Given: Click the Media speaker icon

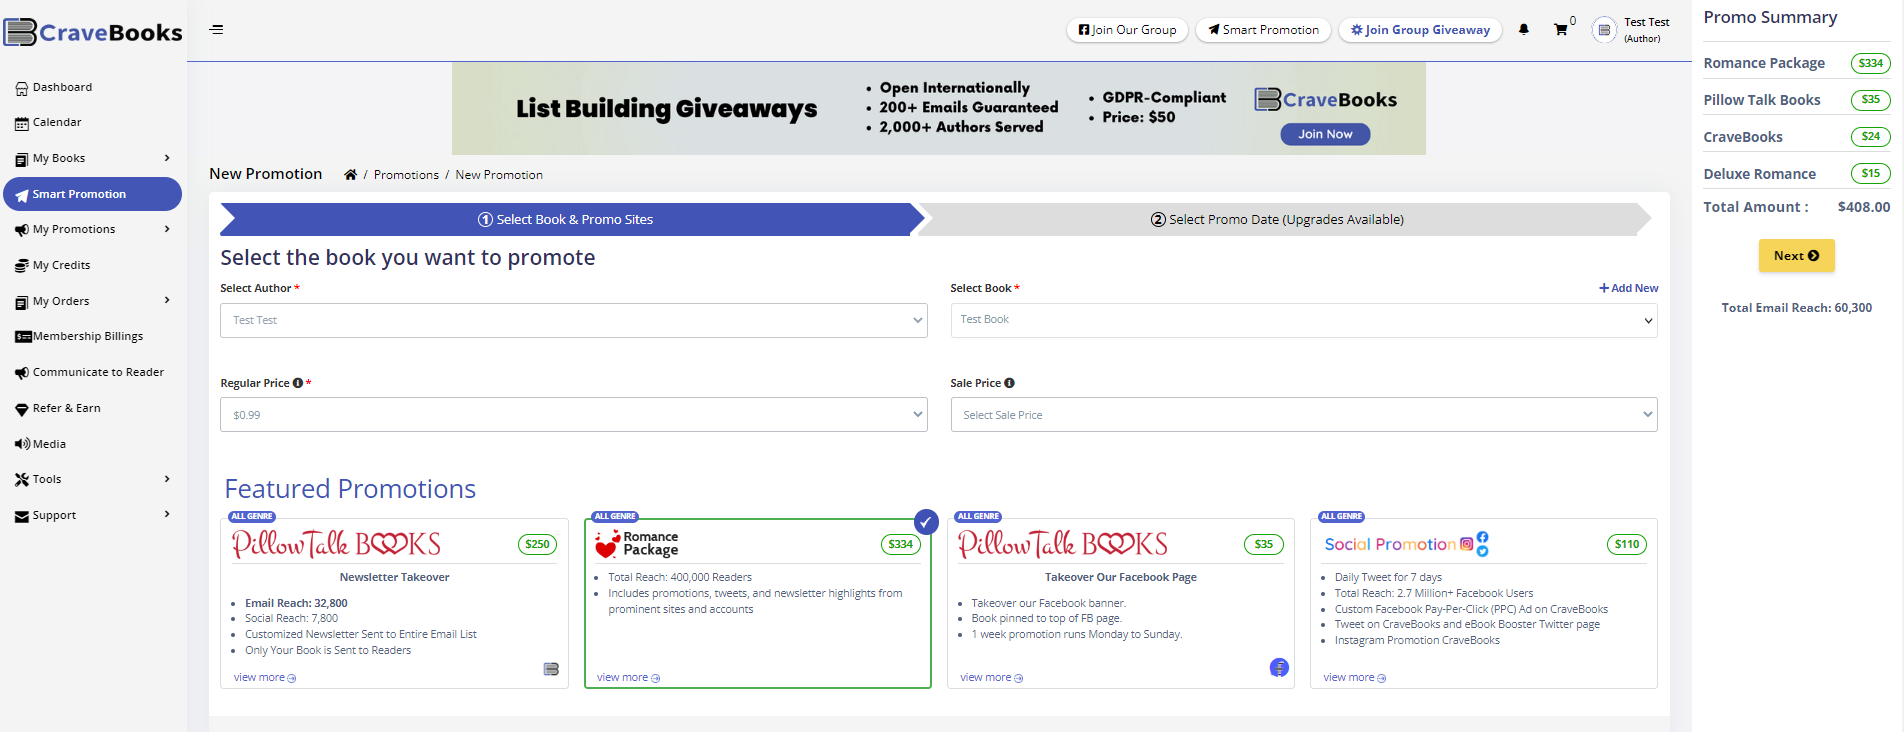Looking at the screenshot, I should [x=22, y=444].
